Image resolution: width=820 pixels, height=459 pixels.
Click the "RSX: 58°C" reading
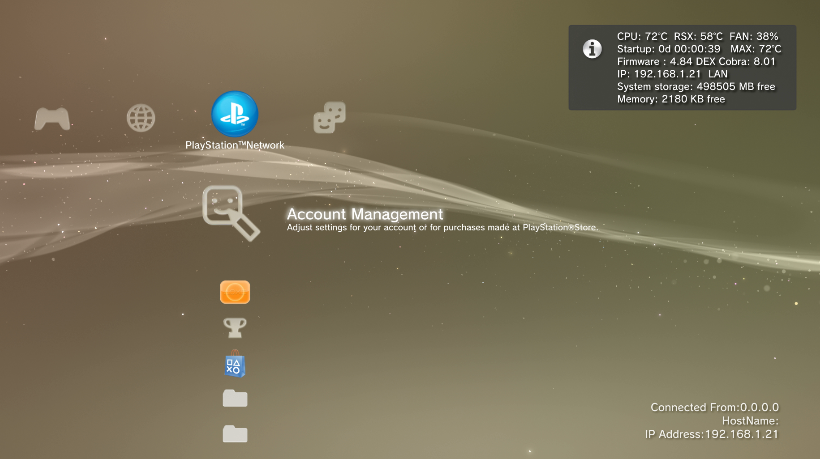tap(698, 37)
